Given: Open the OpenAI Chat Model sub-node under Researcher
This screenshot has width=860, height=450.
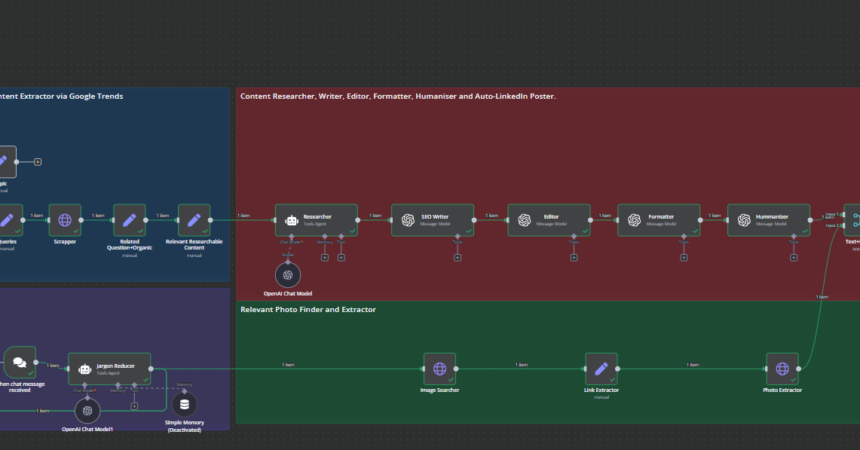Looking at the screenshot, I should coord(288,275).
